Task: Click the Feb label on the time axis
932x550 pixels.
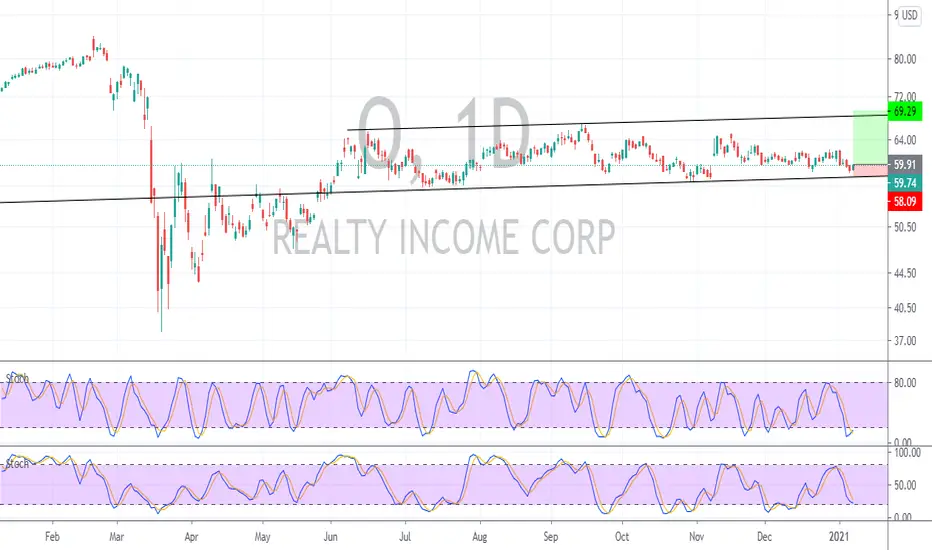Action: click(x=52, y=536)
